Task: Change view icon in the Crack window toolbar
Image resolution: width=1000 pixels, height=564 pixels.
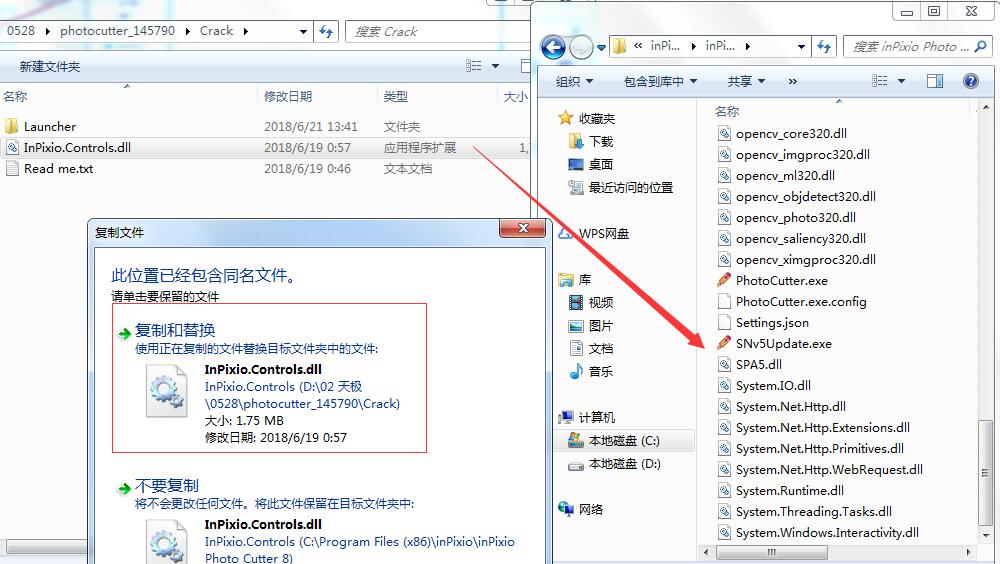Action: click(473, 66)
